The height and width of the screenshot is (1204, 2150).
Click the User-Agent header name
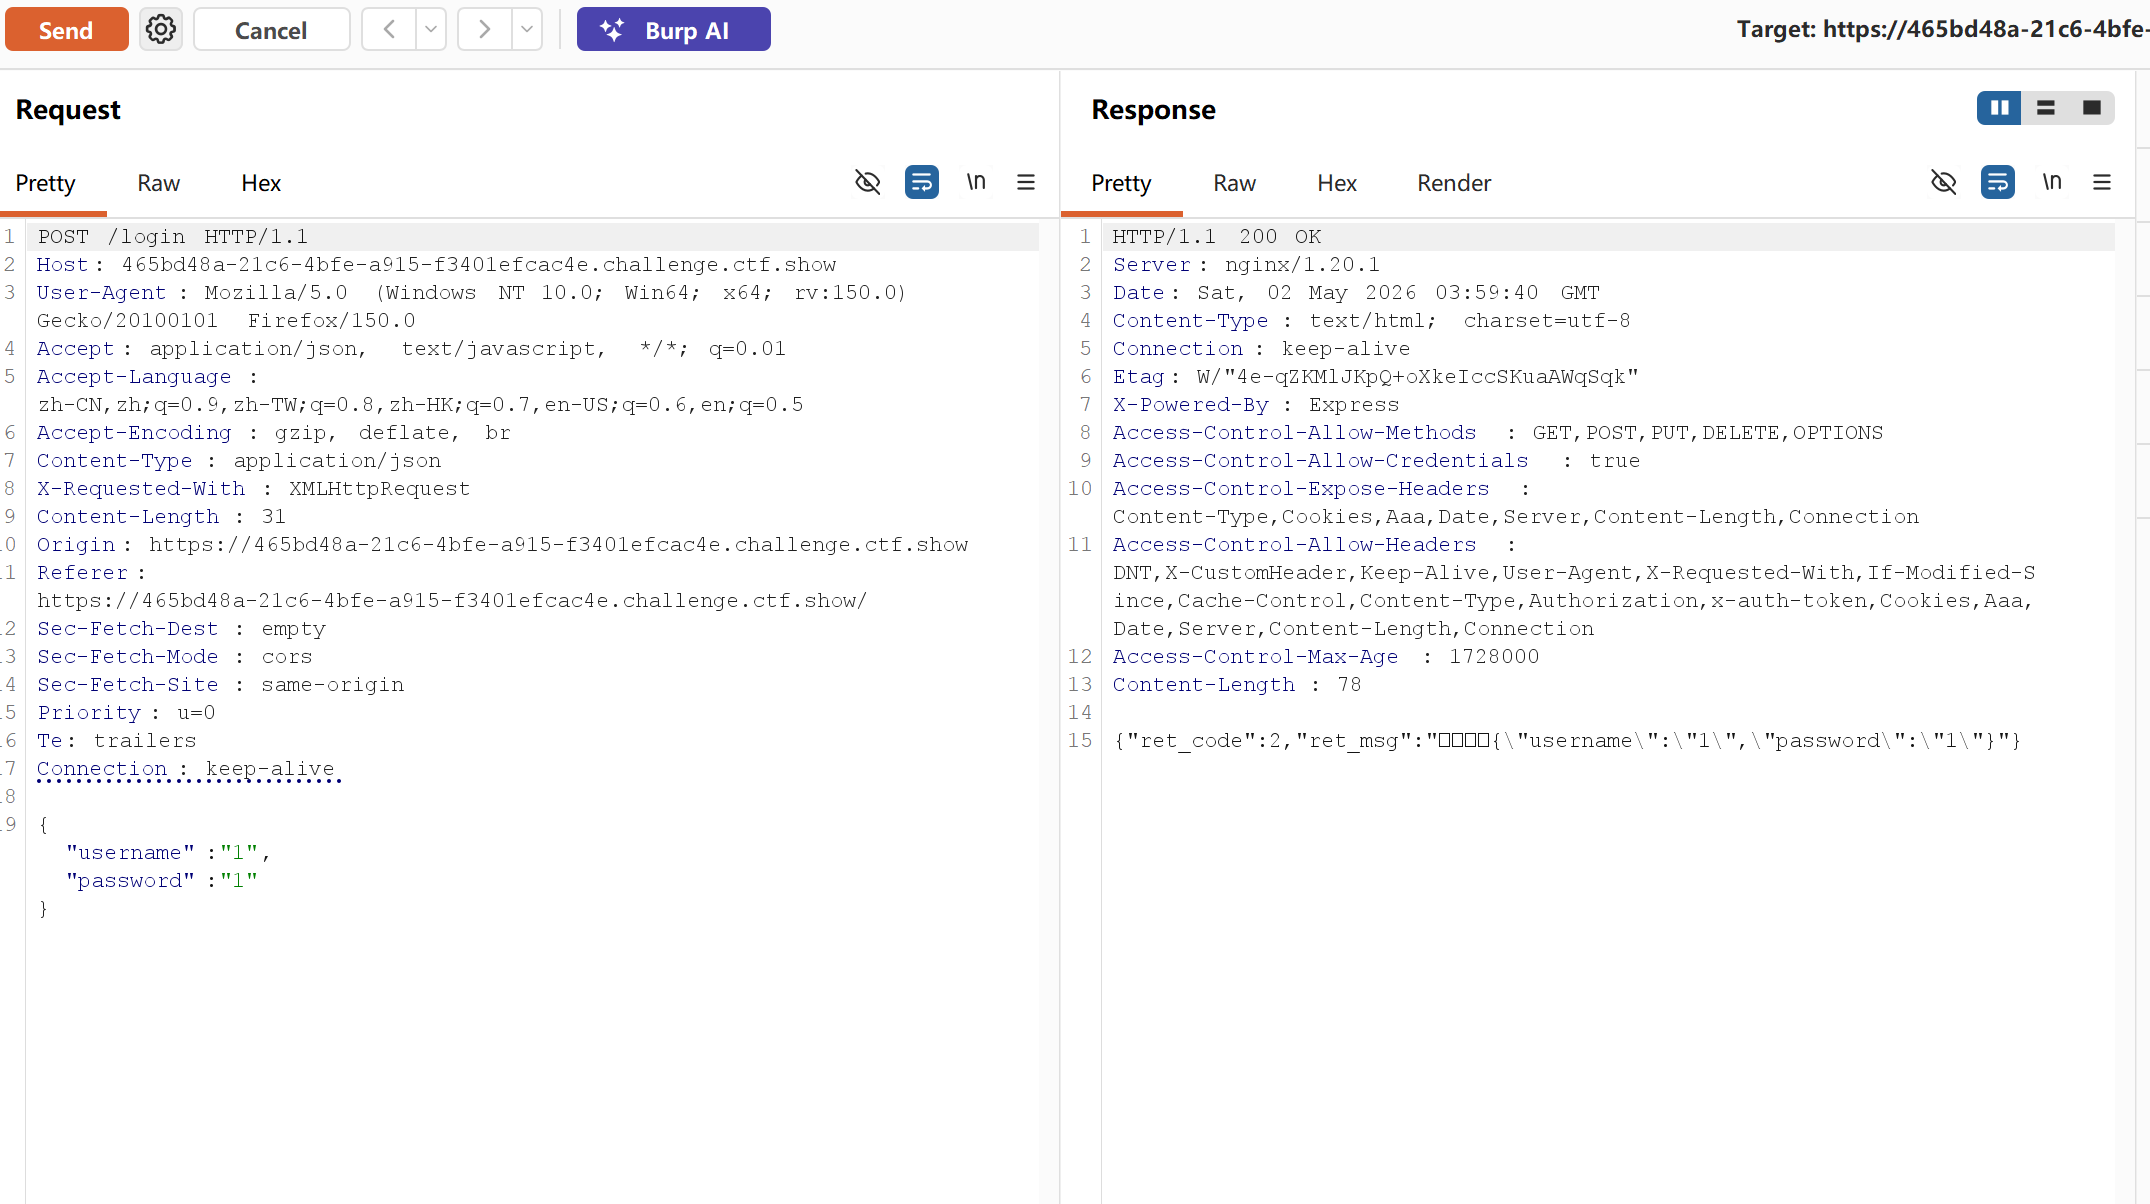pos(101,293)
